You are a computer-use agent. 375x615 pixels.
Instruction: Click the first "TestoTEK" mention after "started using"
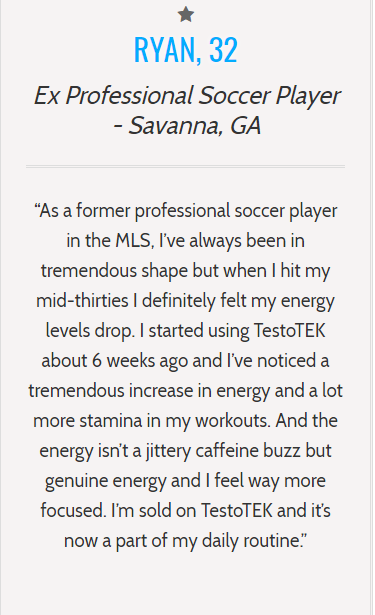pyautogui.click(x=289, y=330)
